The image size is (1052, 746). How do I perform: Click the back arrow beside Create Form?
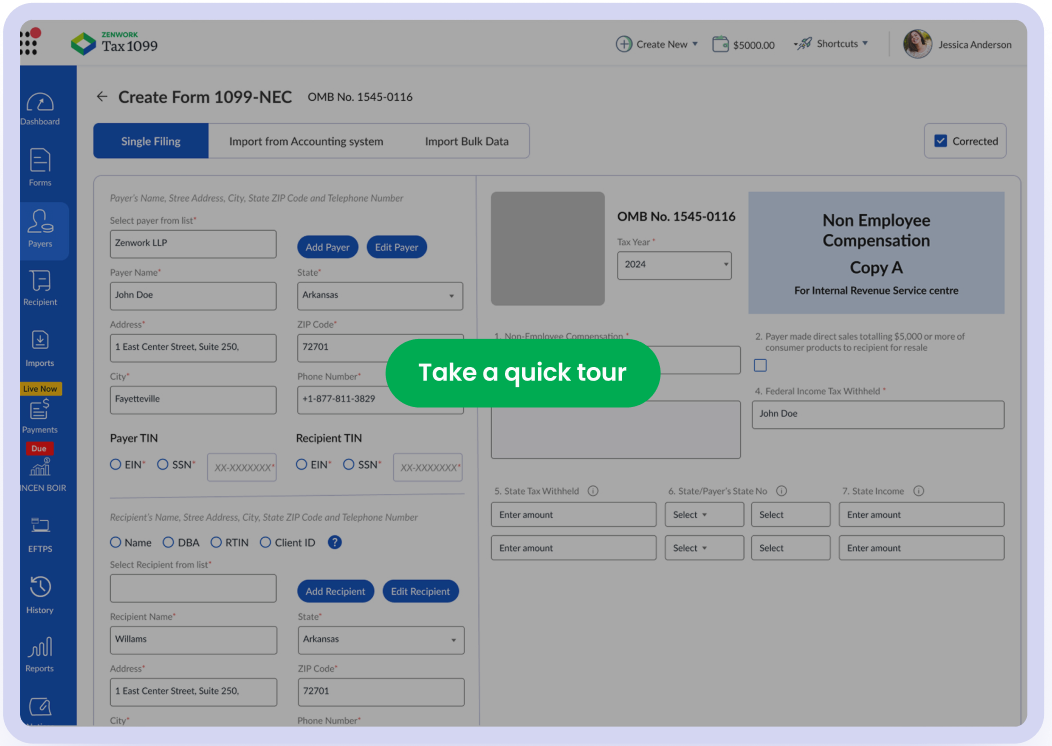[x=101, y=97]
